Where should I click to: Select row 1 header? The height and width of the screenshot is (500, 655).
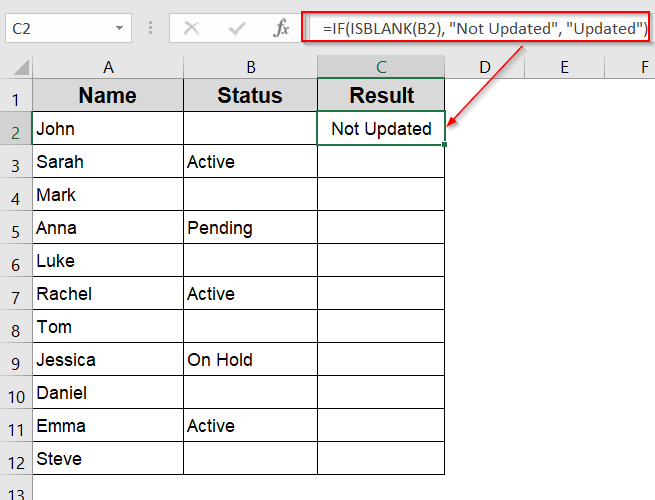click(x=16, y=95)
